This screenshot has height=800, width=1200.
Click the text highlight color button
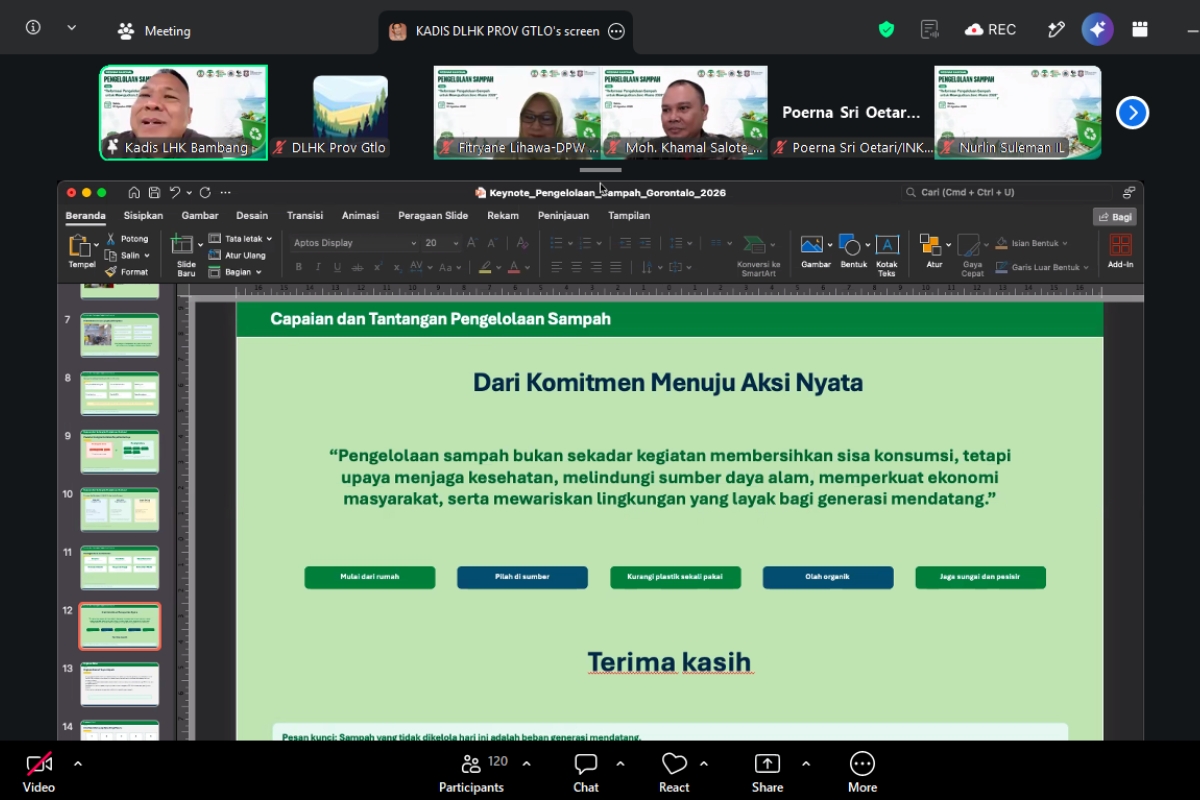(485, 267)
